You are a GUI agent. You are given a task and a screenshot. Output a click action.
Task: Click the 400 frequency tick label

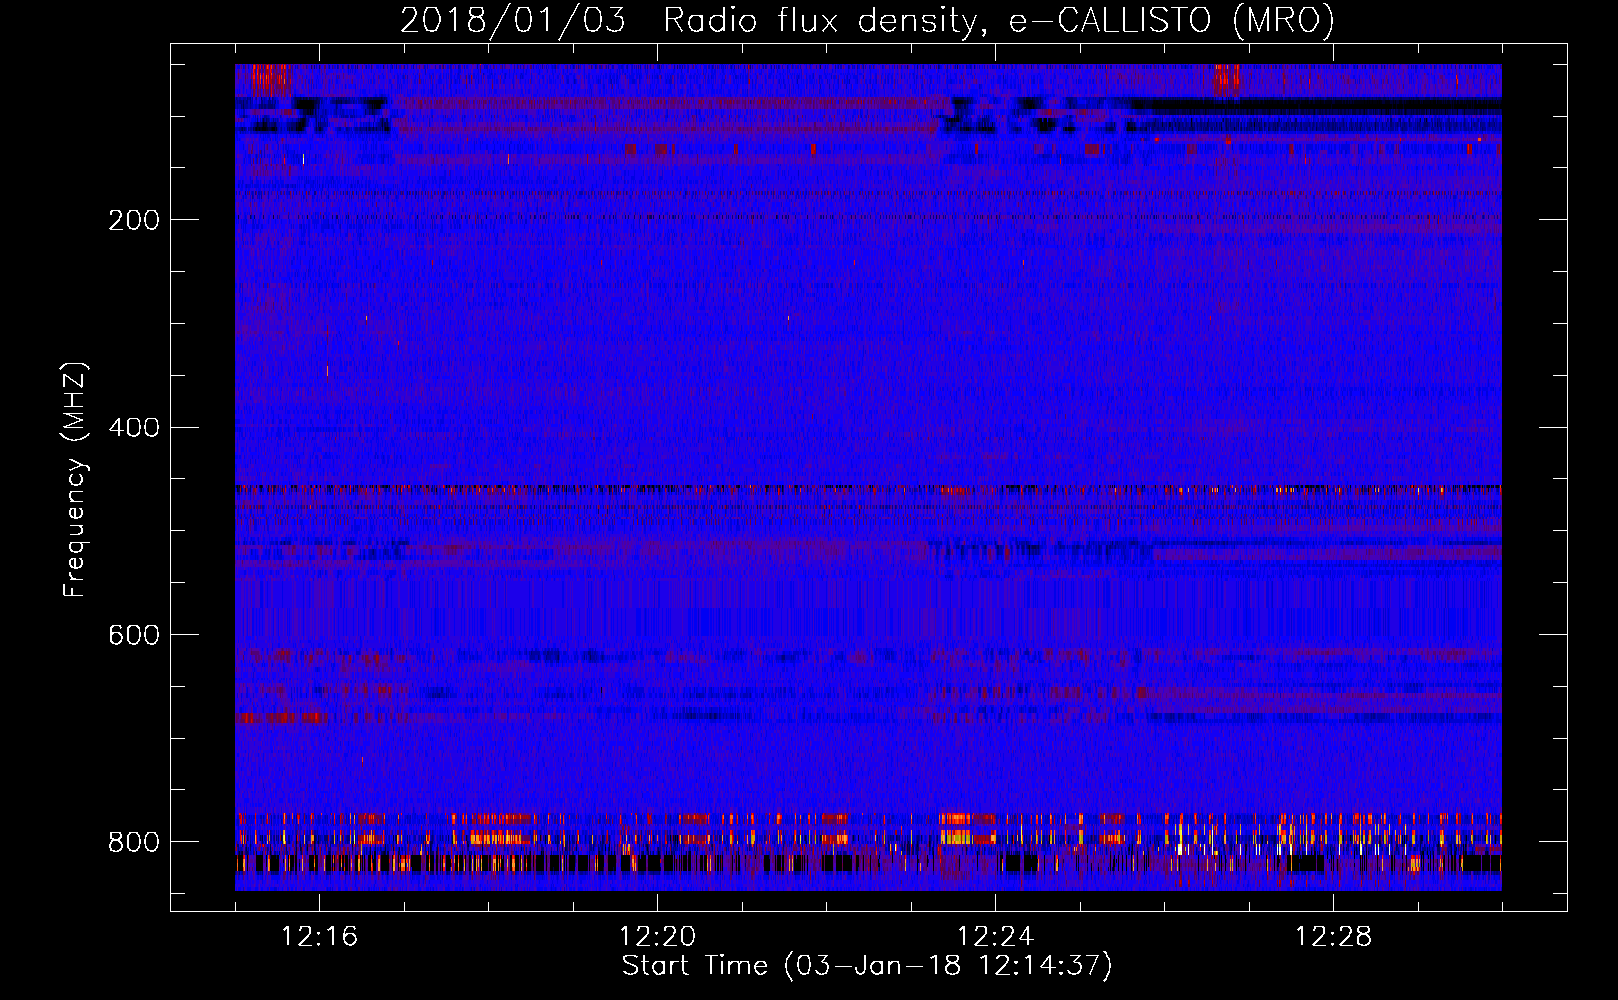click(134, 428)
